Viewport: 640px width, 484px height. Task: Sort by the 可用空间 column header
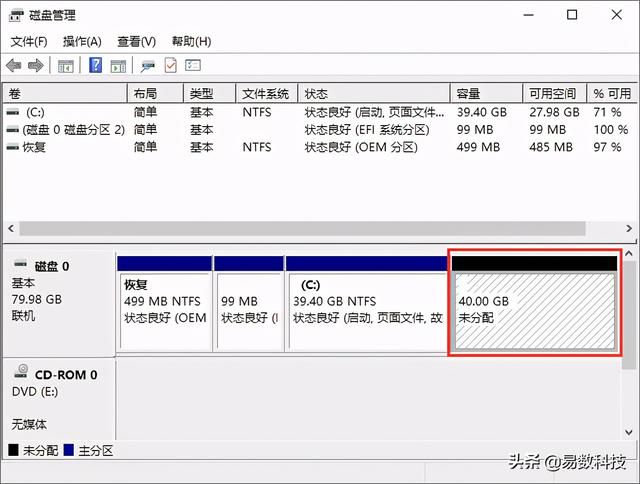point(554,93)
